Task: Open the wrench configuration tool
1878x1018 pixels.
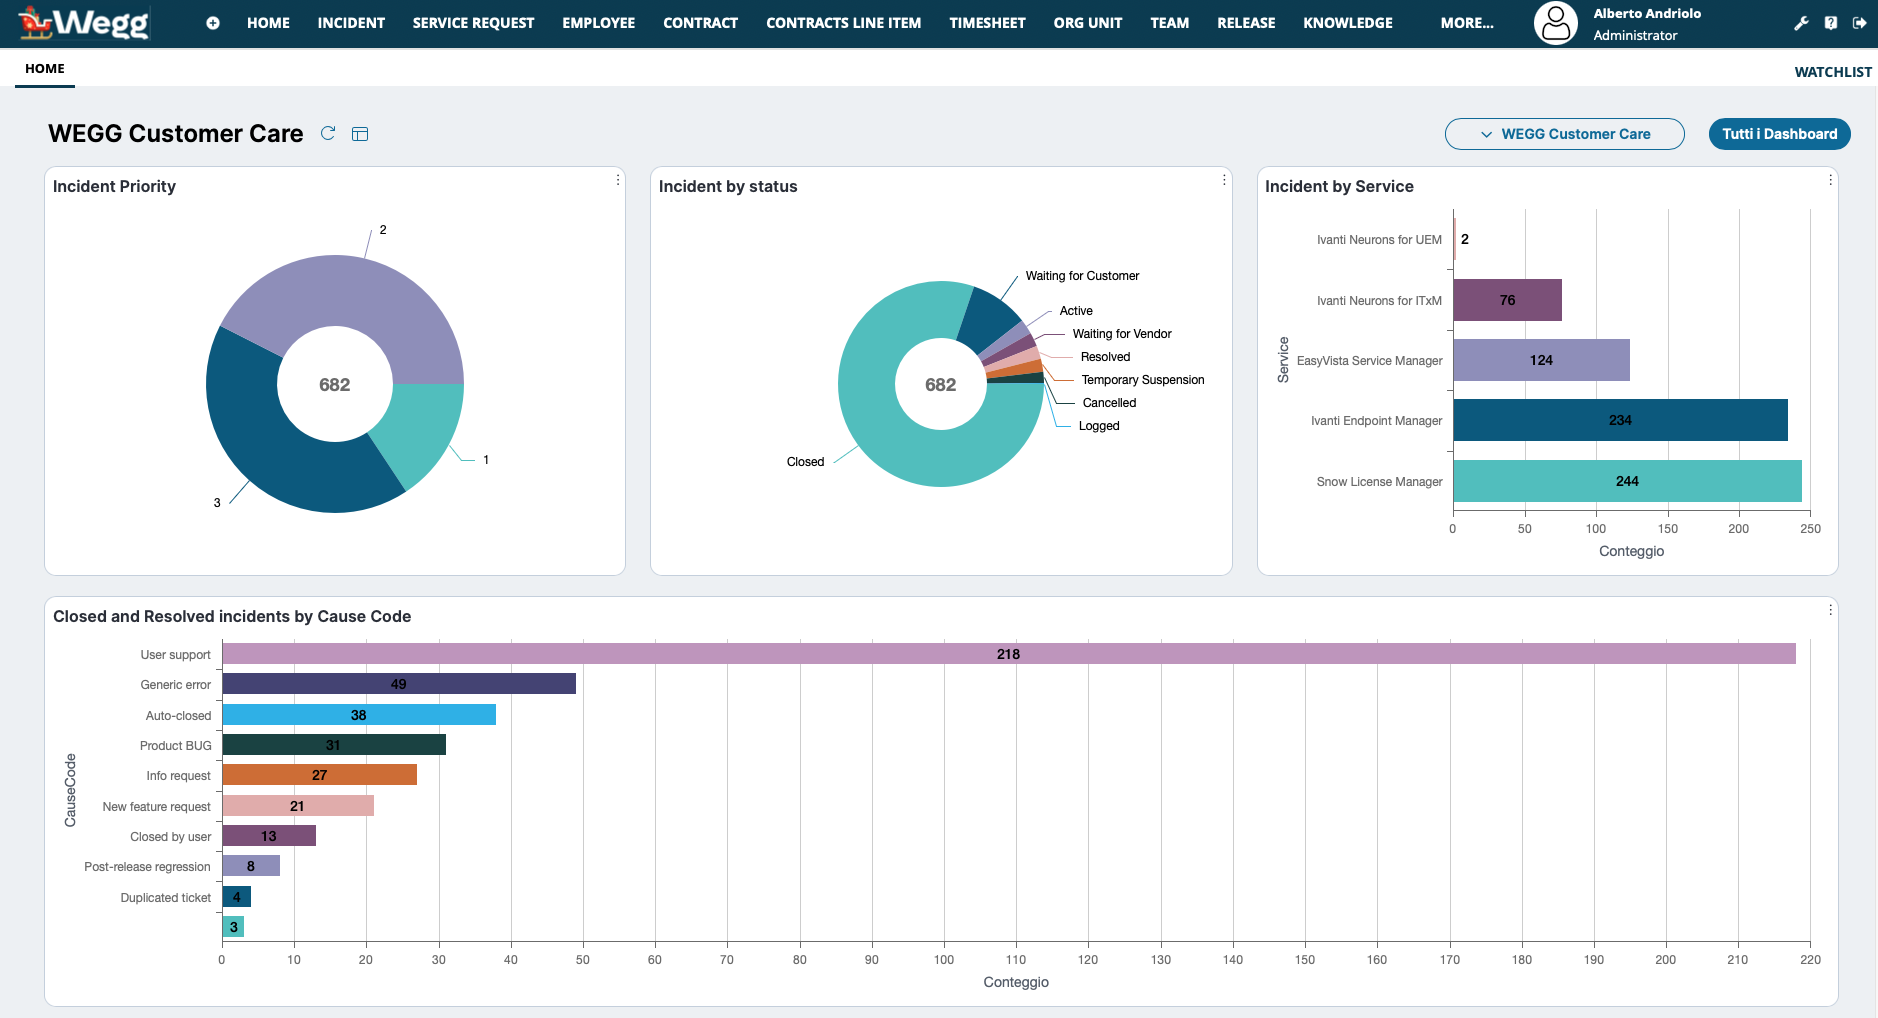Action: tap(1801, 23)
